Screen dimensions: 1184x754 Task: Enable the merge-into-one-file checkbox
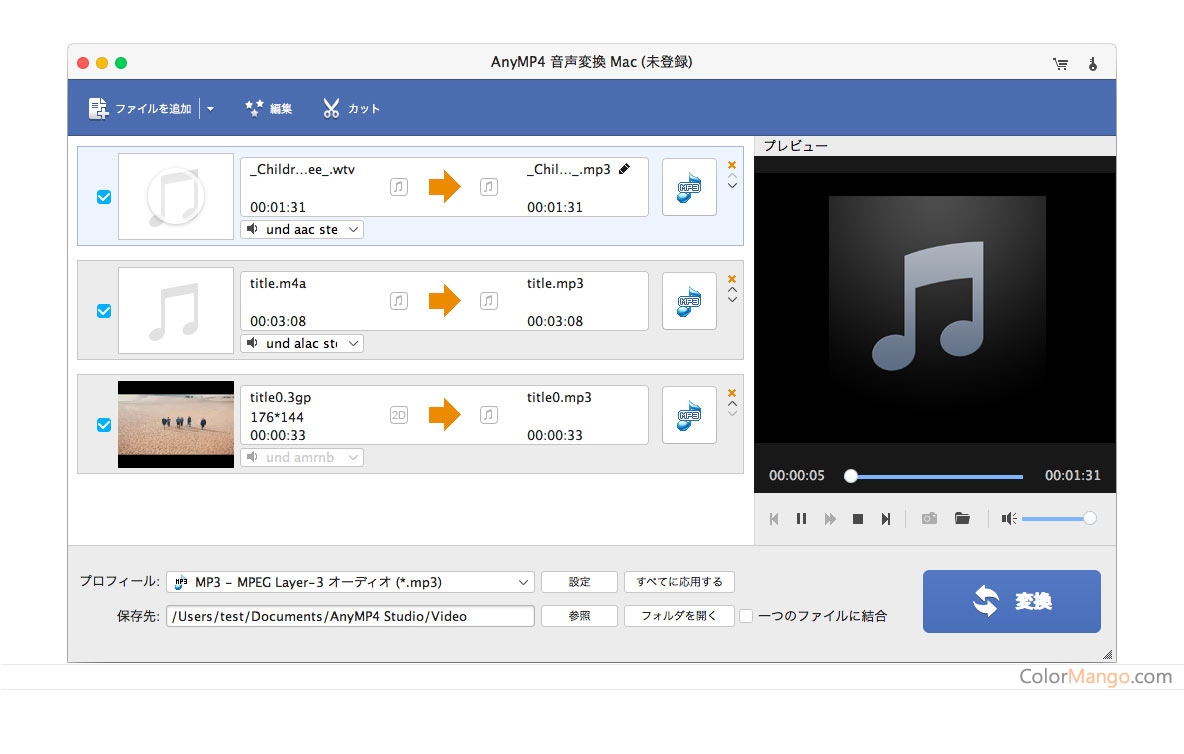pos(746,616)
